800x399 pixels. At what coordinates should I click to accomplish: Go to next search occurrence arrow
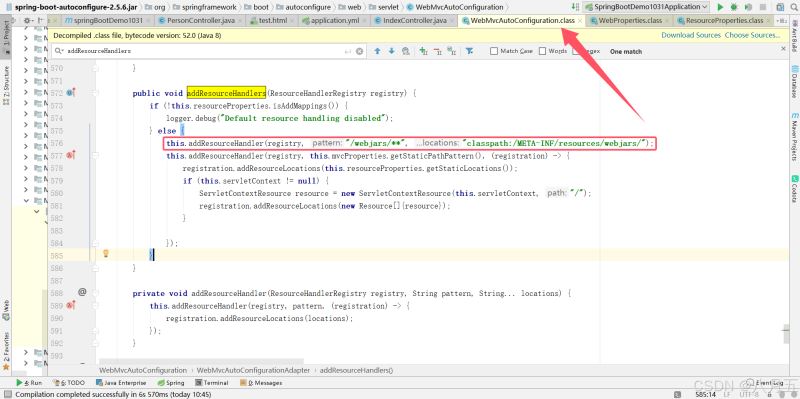pos(391,51)
